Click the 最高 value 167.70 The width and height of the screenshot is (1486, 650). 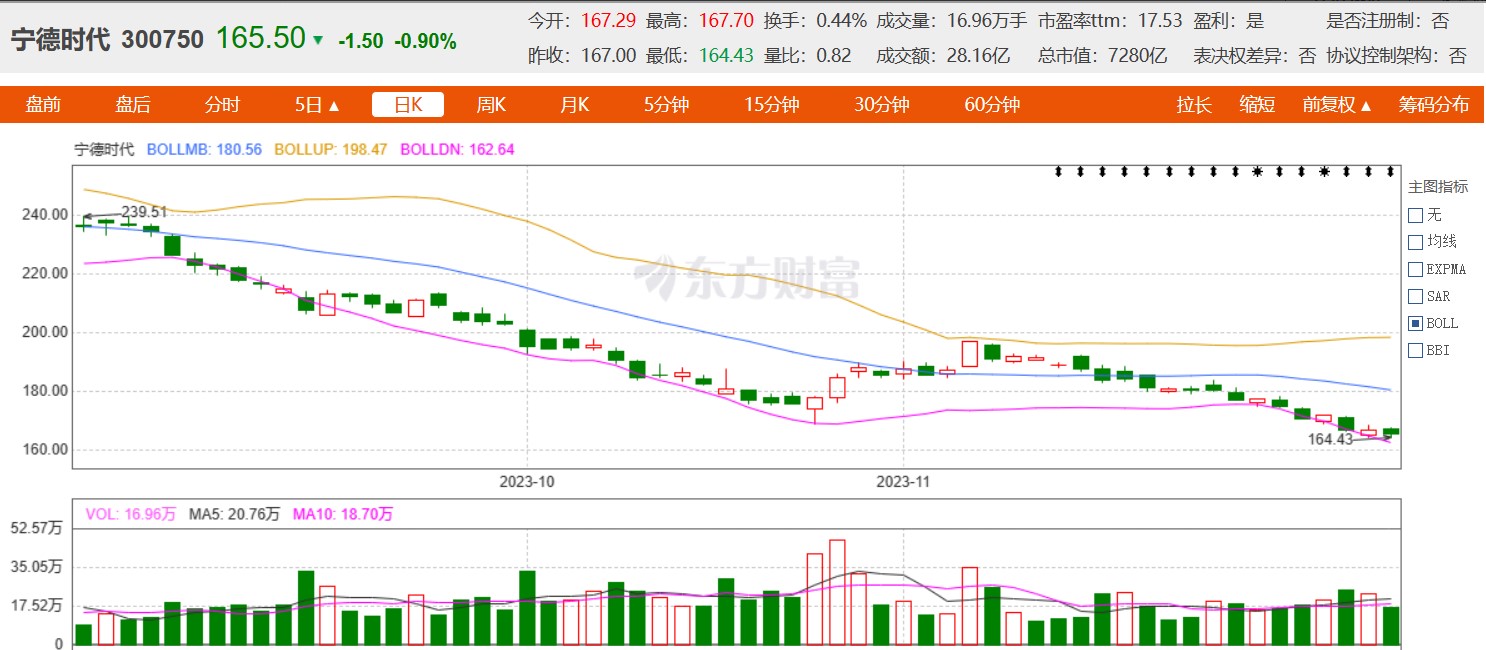point(726,20)
